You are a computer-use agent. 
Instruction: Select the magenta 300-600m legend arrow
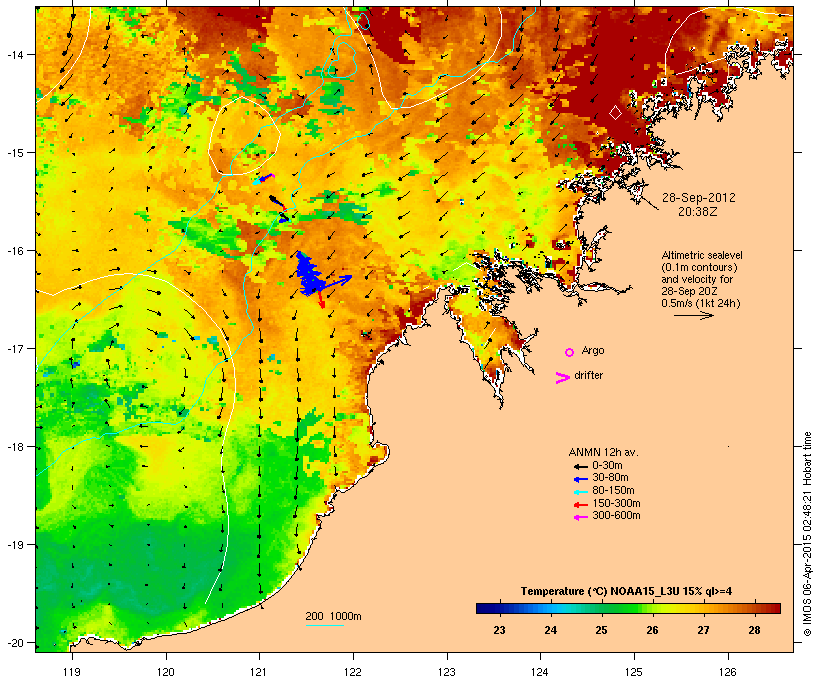click(x=581, y=517)
